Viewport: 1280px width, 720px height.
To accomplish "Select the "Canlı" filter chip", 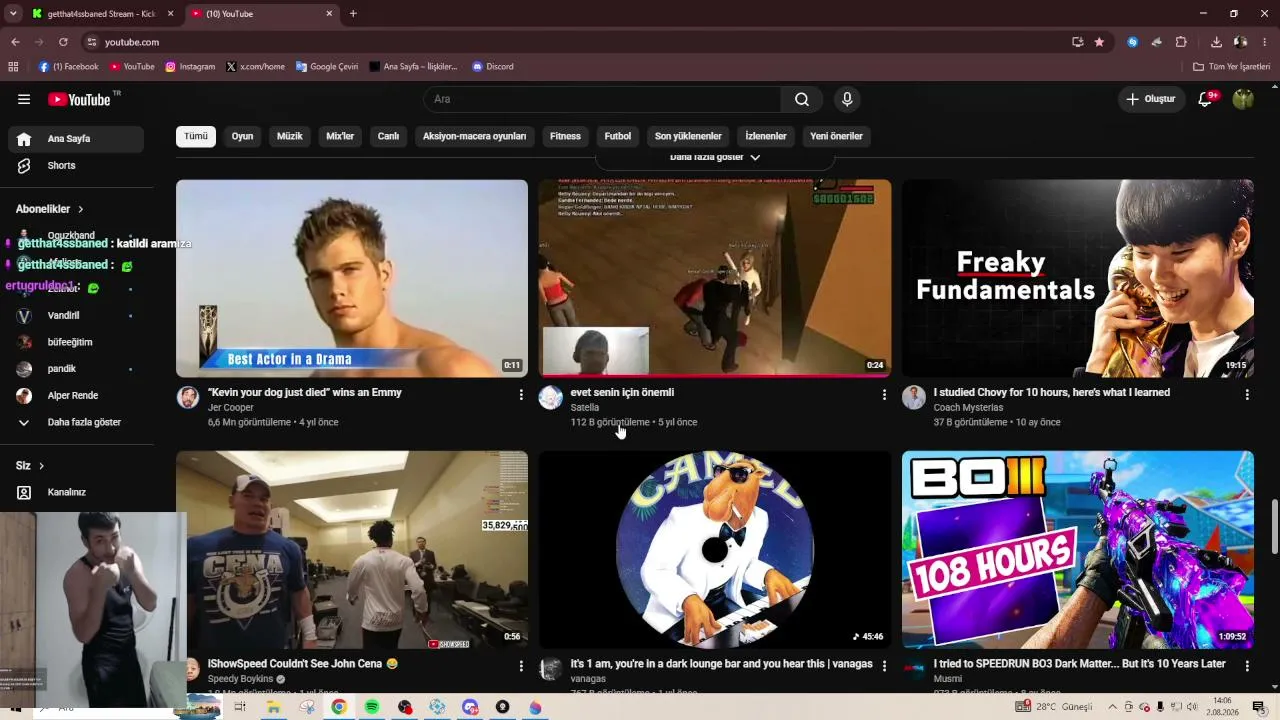I will tap(388, 136).
